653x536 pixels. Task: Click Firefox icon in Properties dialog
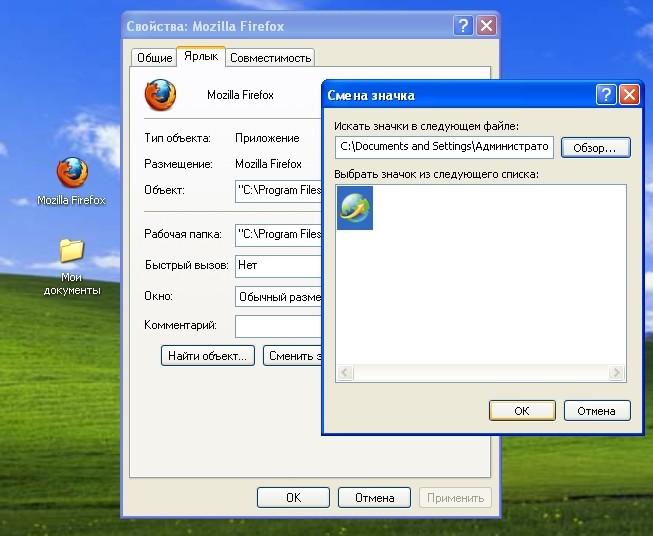[160, 95]
